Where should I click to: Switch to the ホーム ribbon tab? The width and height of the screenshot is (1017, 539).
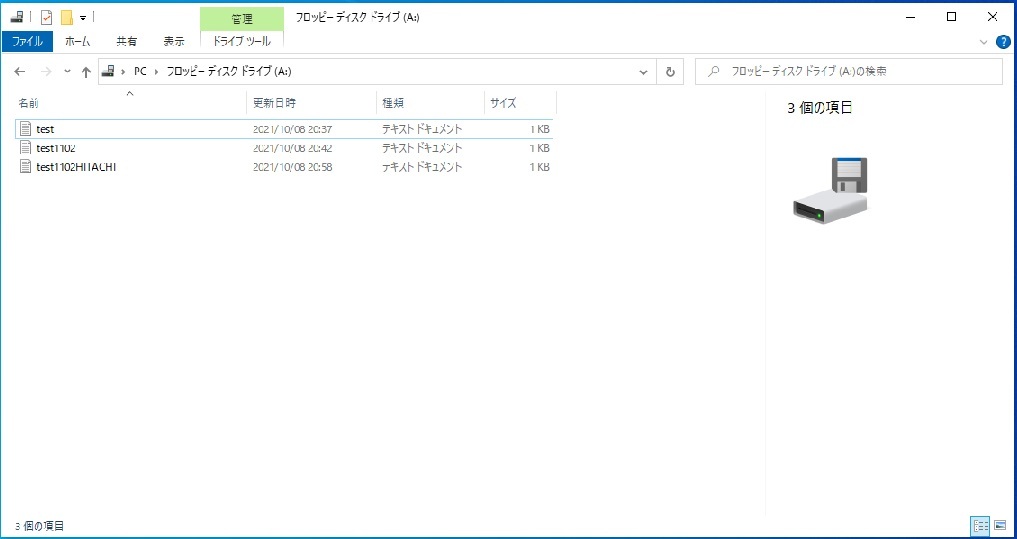point(77,41)
